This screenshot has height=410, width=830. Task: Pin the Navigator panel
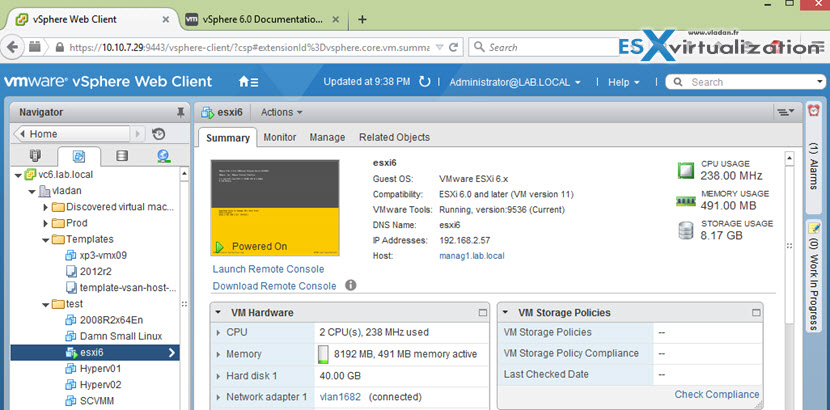tap(181, 112)
